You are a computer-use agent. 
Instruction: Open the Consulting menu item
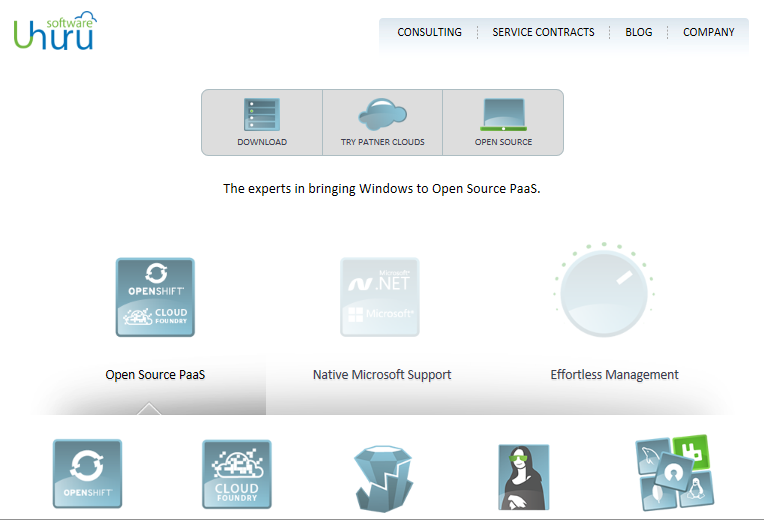tap(429, 32)
